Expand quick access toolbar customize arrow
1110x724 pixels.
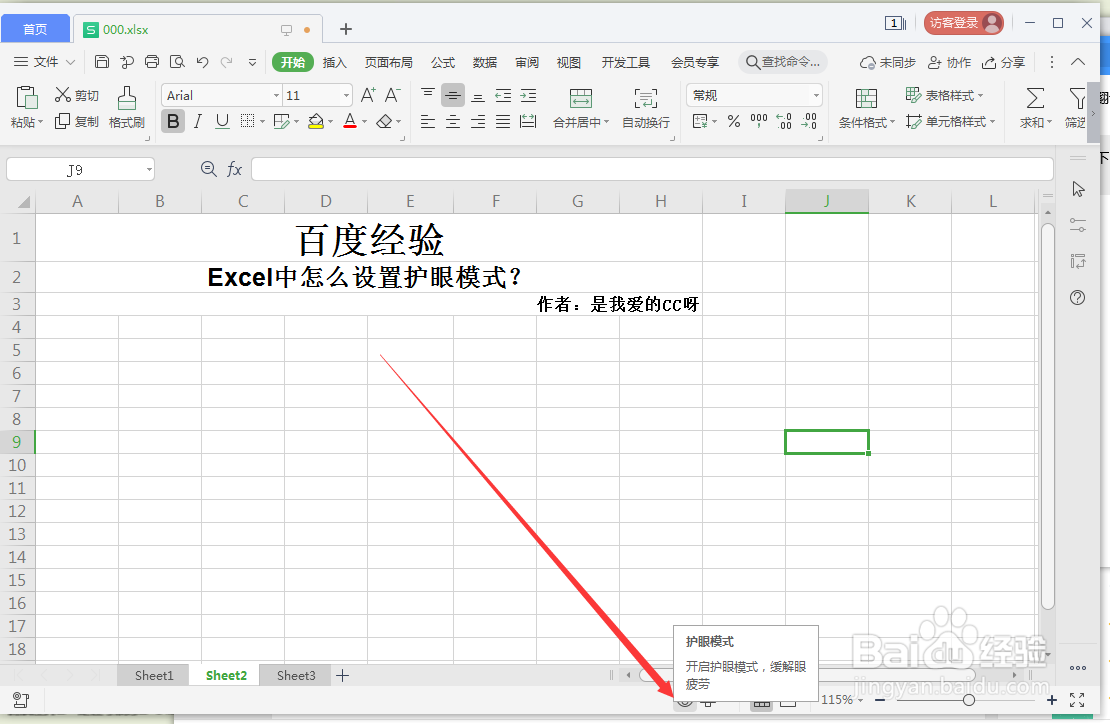(252, 62)
